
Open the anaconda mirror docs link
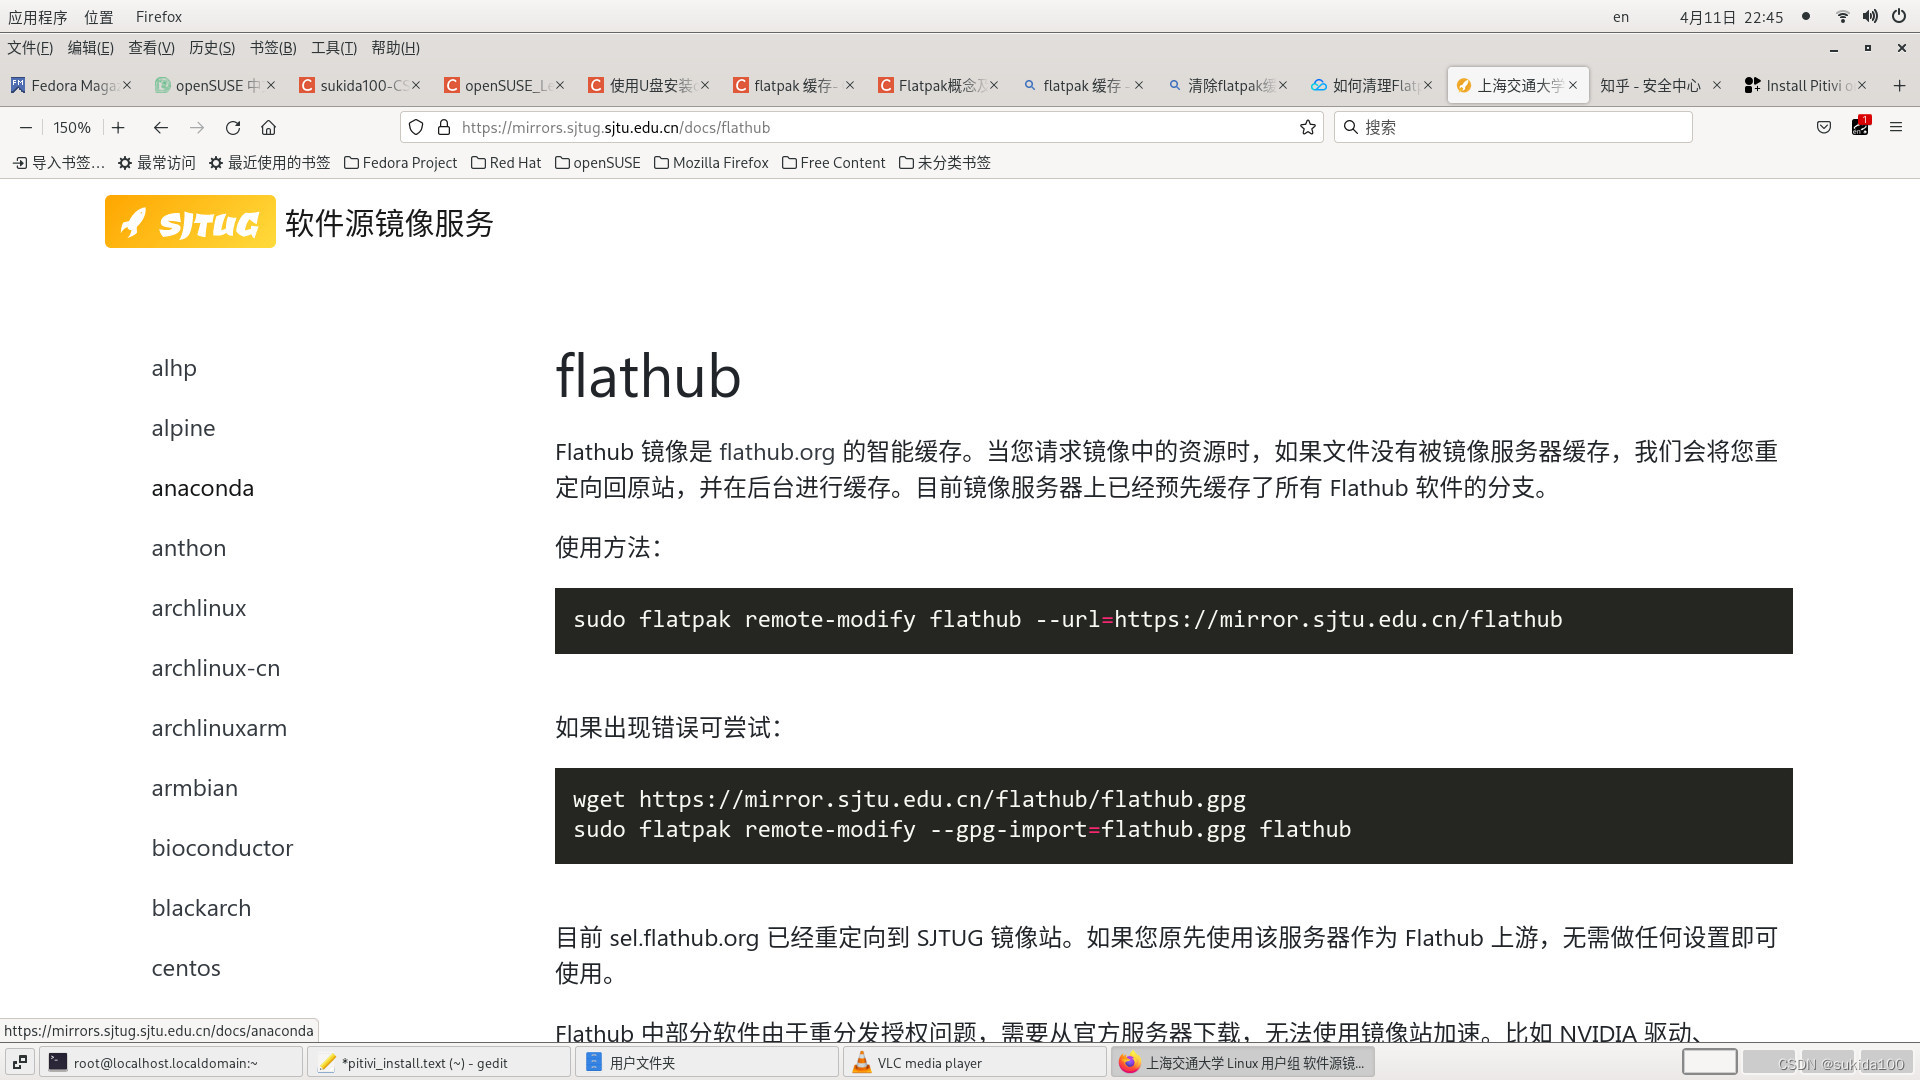(x=203, y=488)
